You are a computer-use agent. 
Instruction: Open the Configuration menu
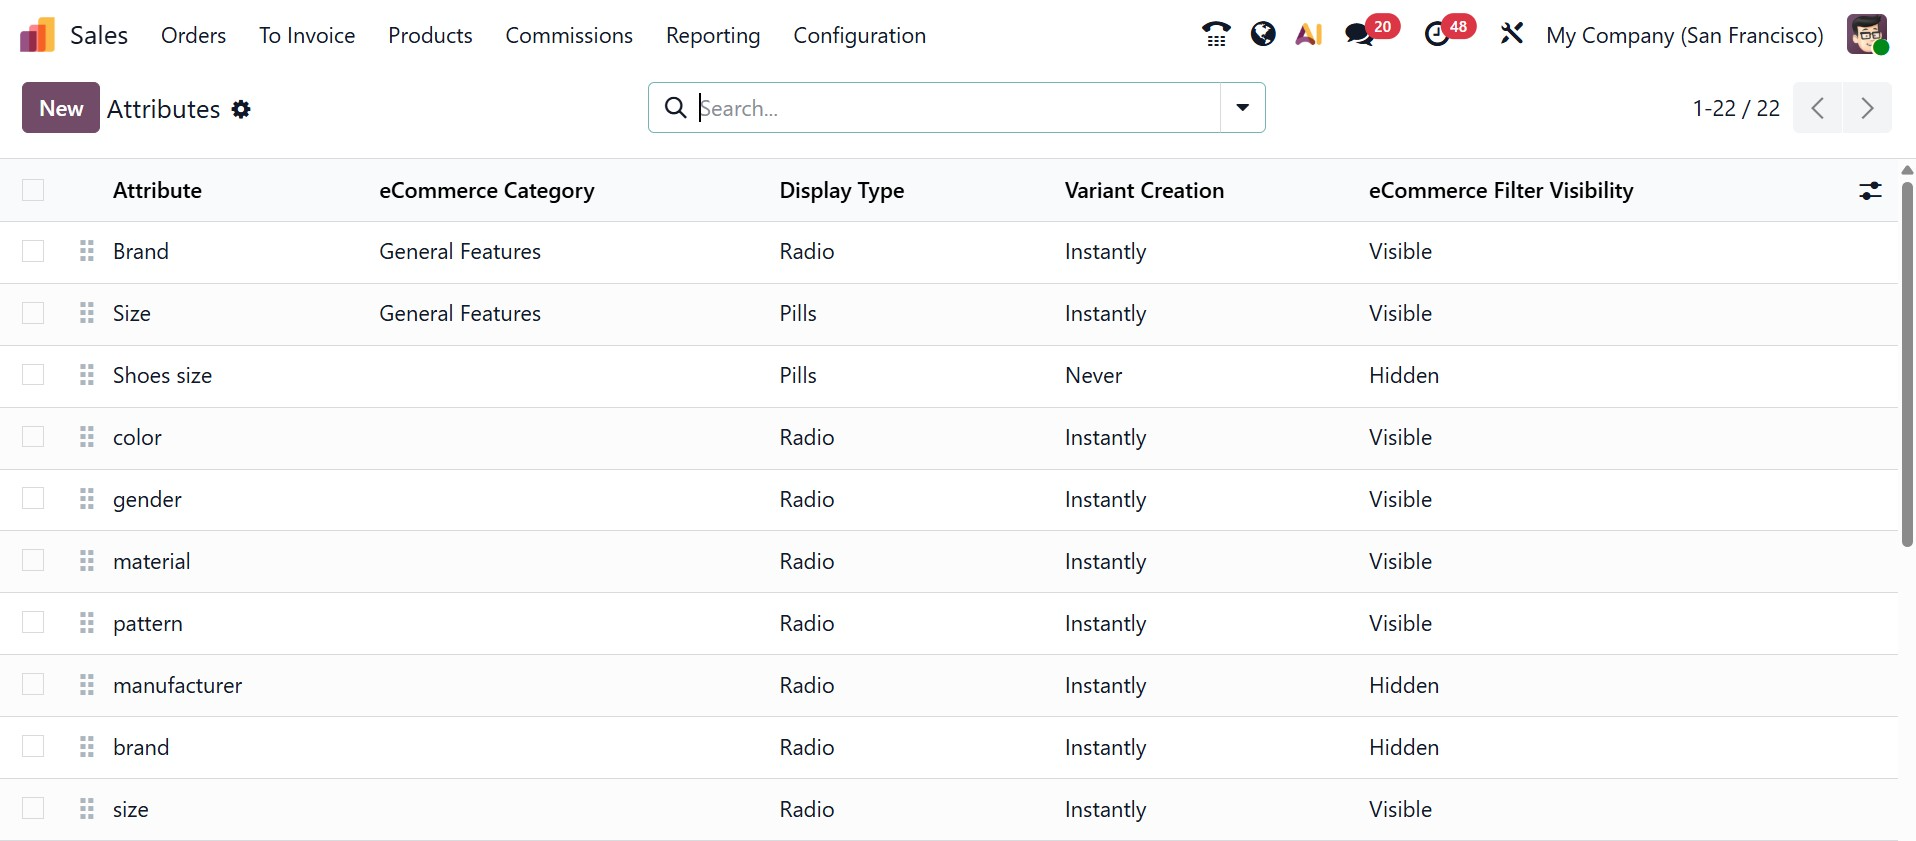coord(859,36)
